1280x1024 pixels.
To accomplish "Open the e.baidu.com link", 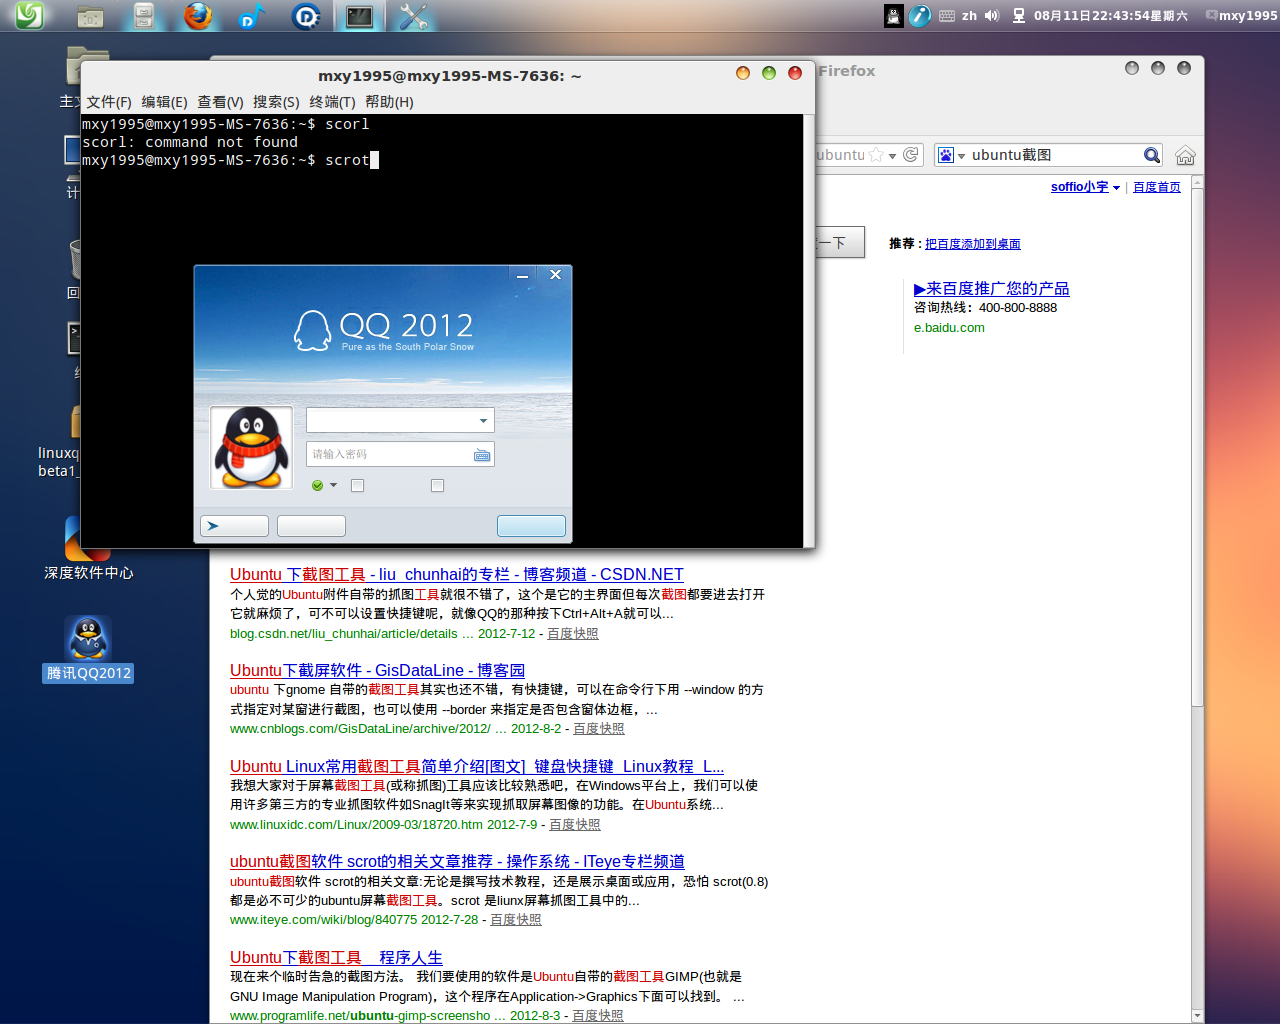I will 949,328.
